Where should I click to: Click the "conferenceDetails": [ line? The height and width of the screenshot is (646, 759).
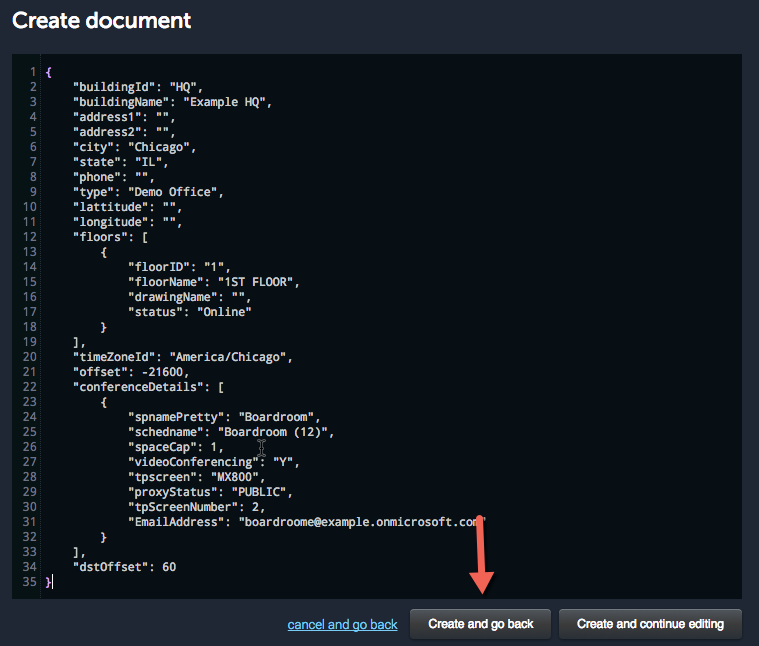148,387
